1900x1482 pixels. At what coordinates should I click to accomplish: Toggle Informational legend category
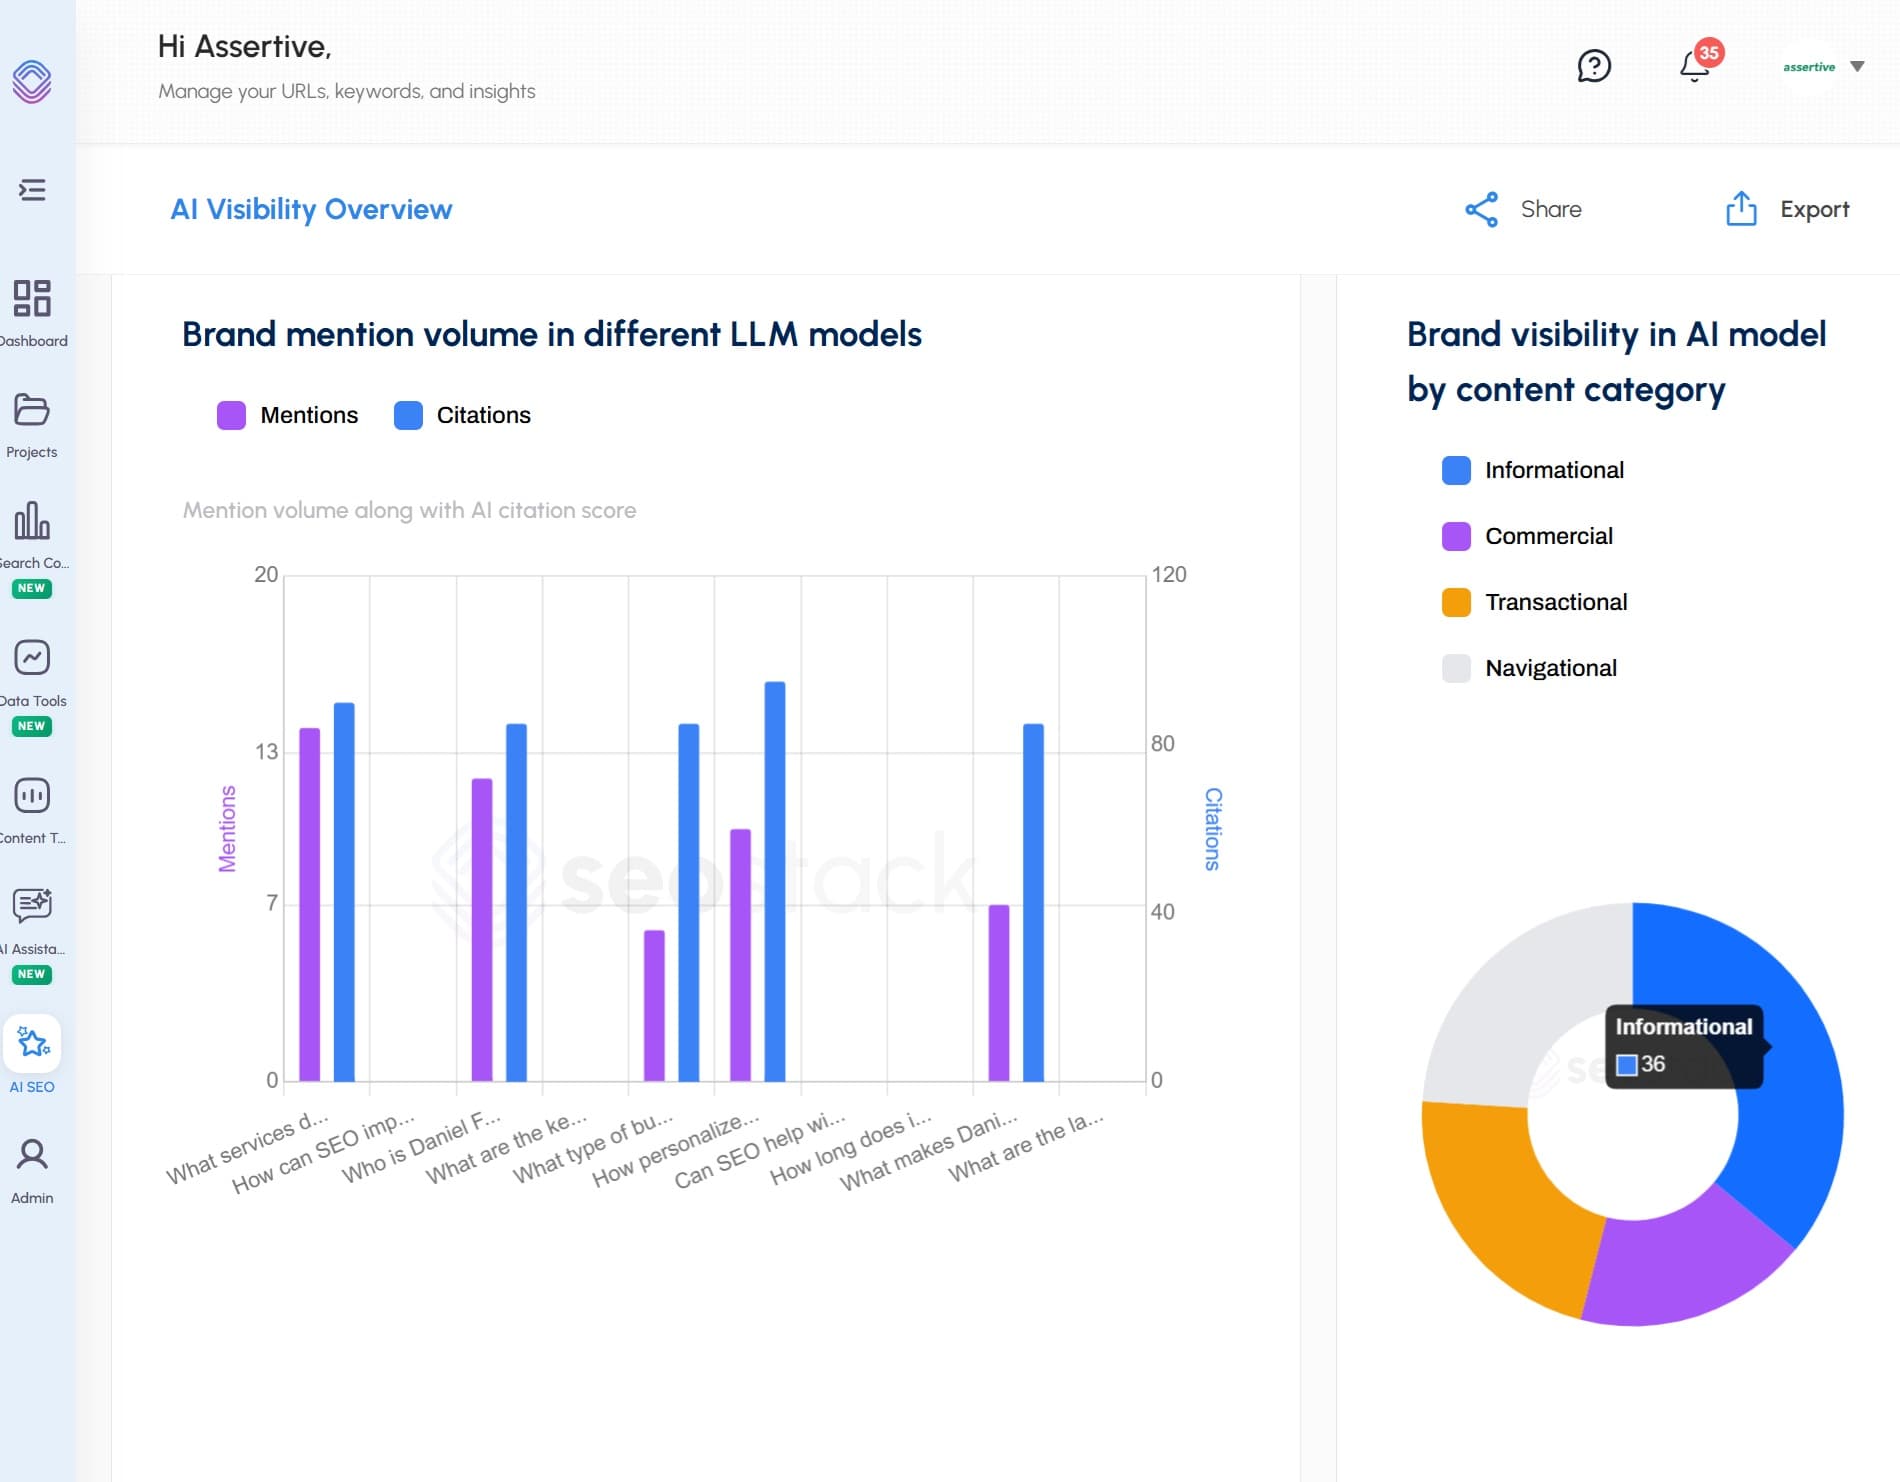point(1533,470)
